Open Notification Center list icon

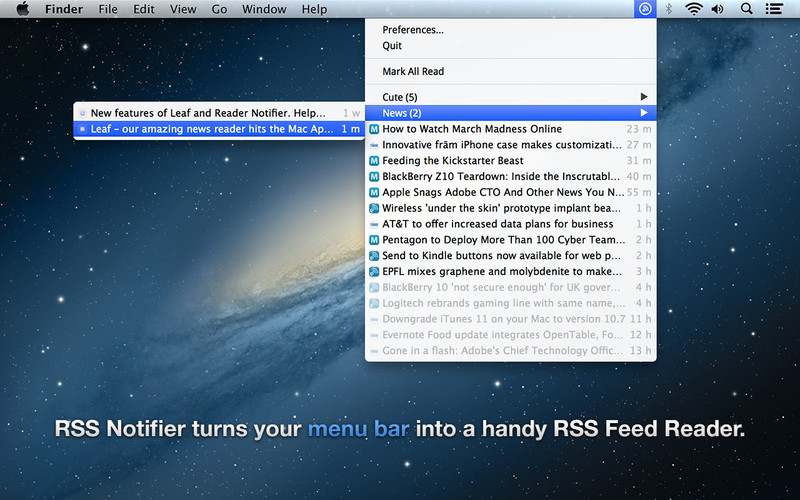coord(774,9)
